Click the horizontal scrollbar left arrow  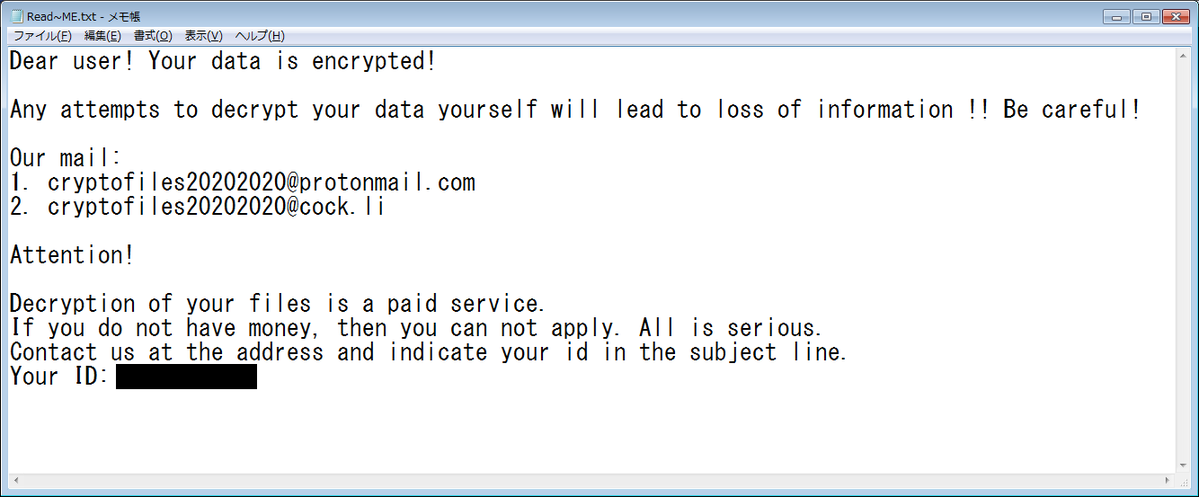click(15, 482)
